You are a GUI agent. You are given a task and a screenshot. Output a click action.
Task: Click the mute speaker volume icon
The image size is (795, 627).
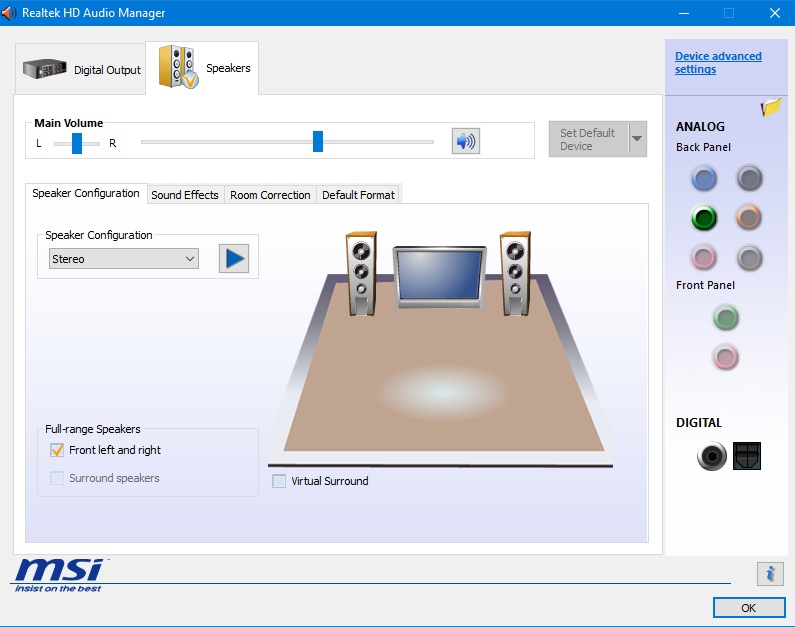[x=465, y=141]
